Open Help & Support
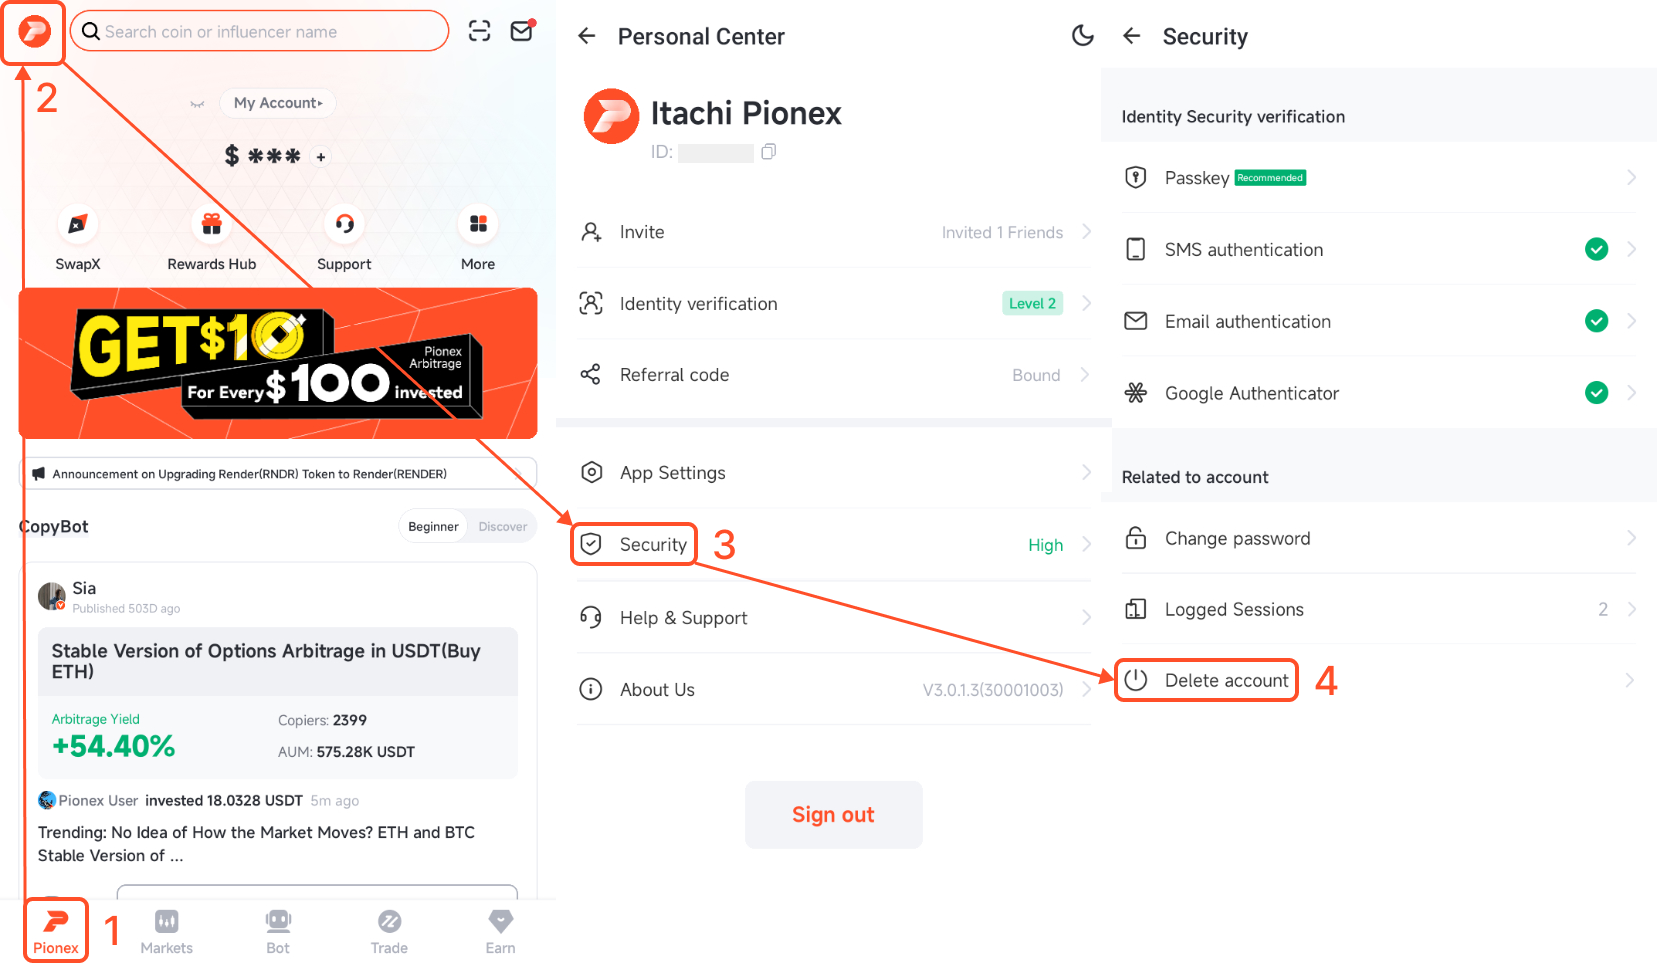 834,618
